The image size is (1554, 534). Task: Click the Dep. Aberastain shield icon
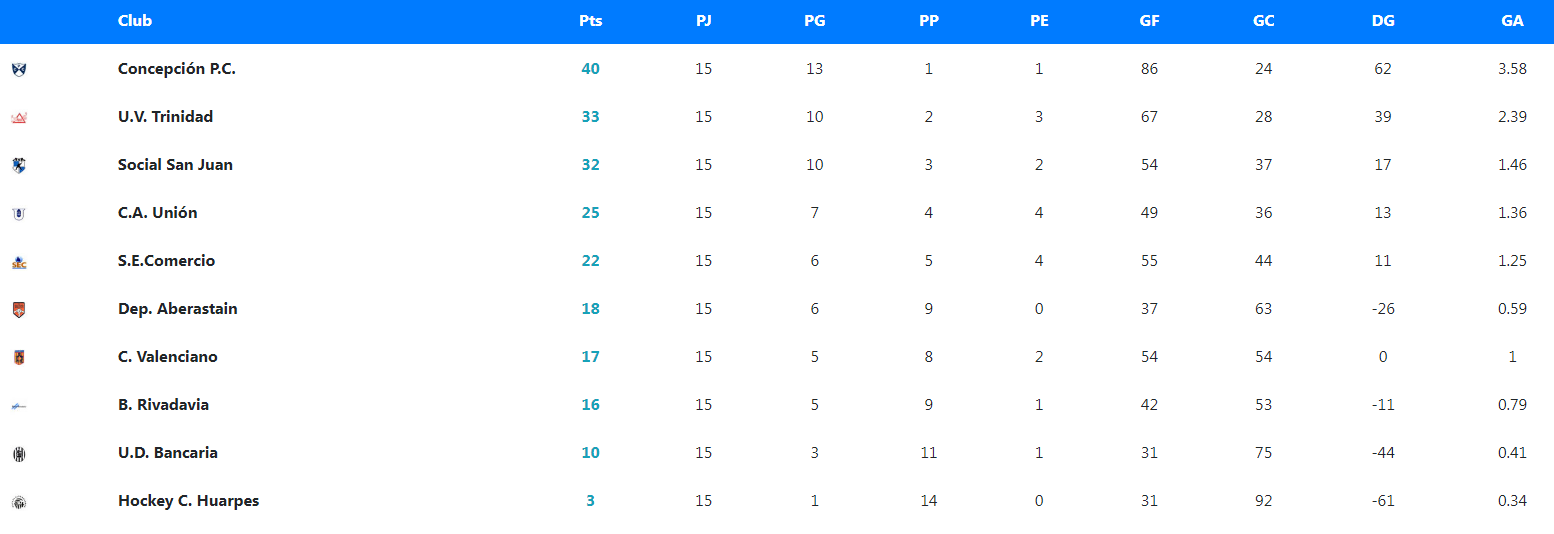point(19,310)
